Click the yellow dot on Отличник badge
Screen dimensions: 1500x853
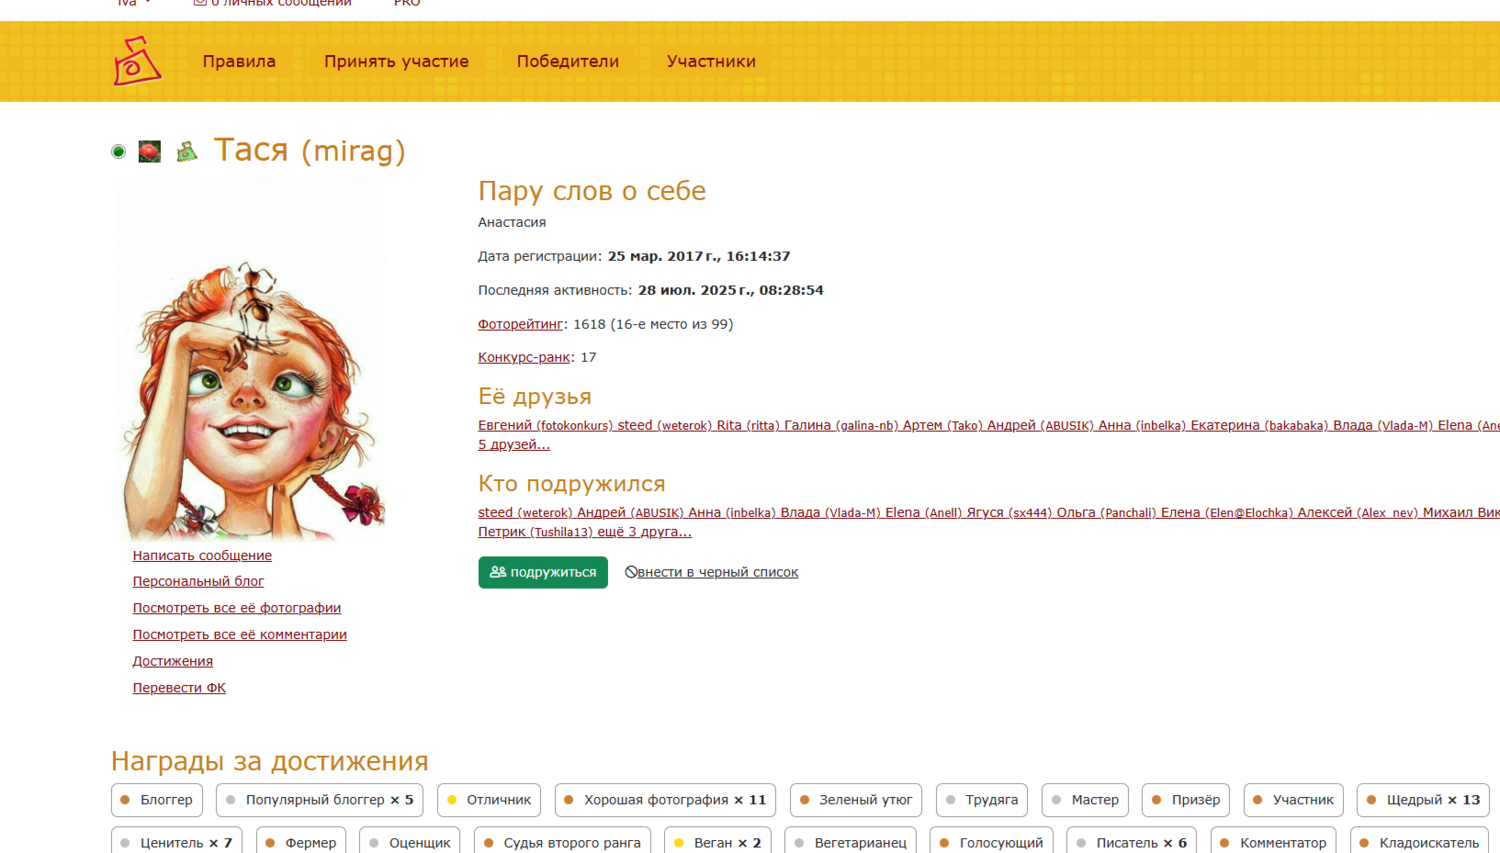452,800
